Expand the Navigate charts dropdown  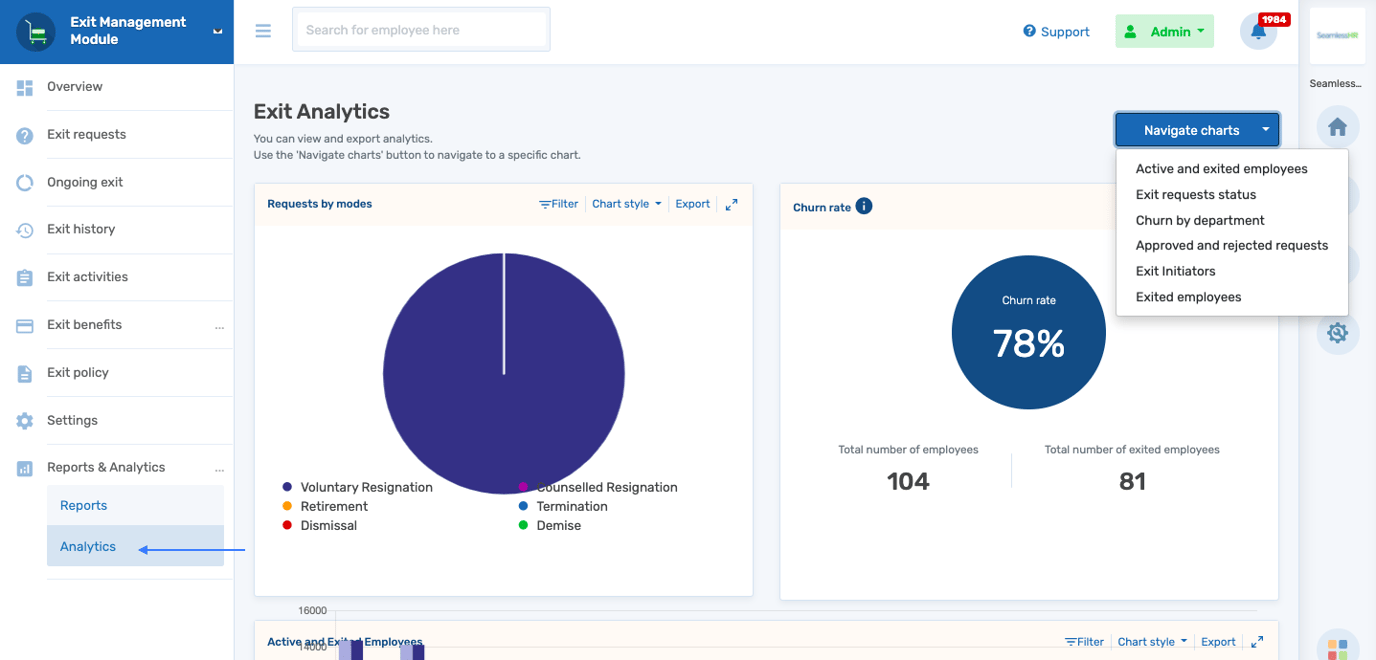click(1196, 129)
